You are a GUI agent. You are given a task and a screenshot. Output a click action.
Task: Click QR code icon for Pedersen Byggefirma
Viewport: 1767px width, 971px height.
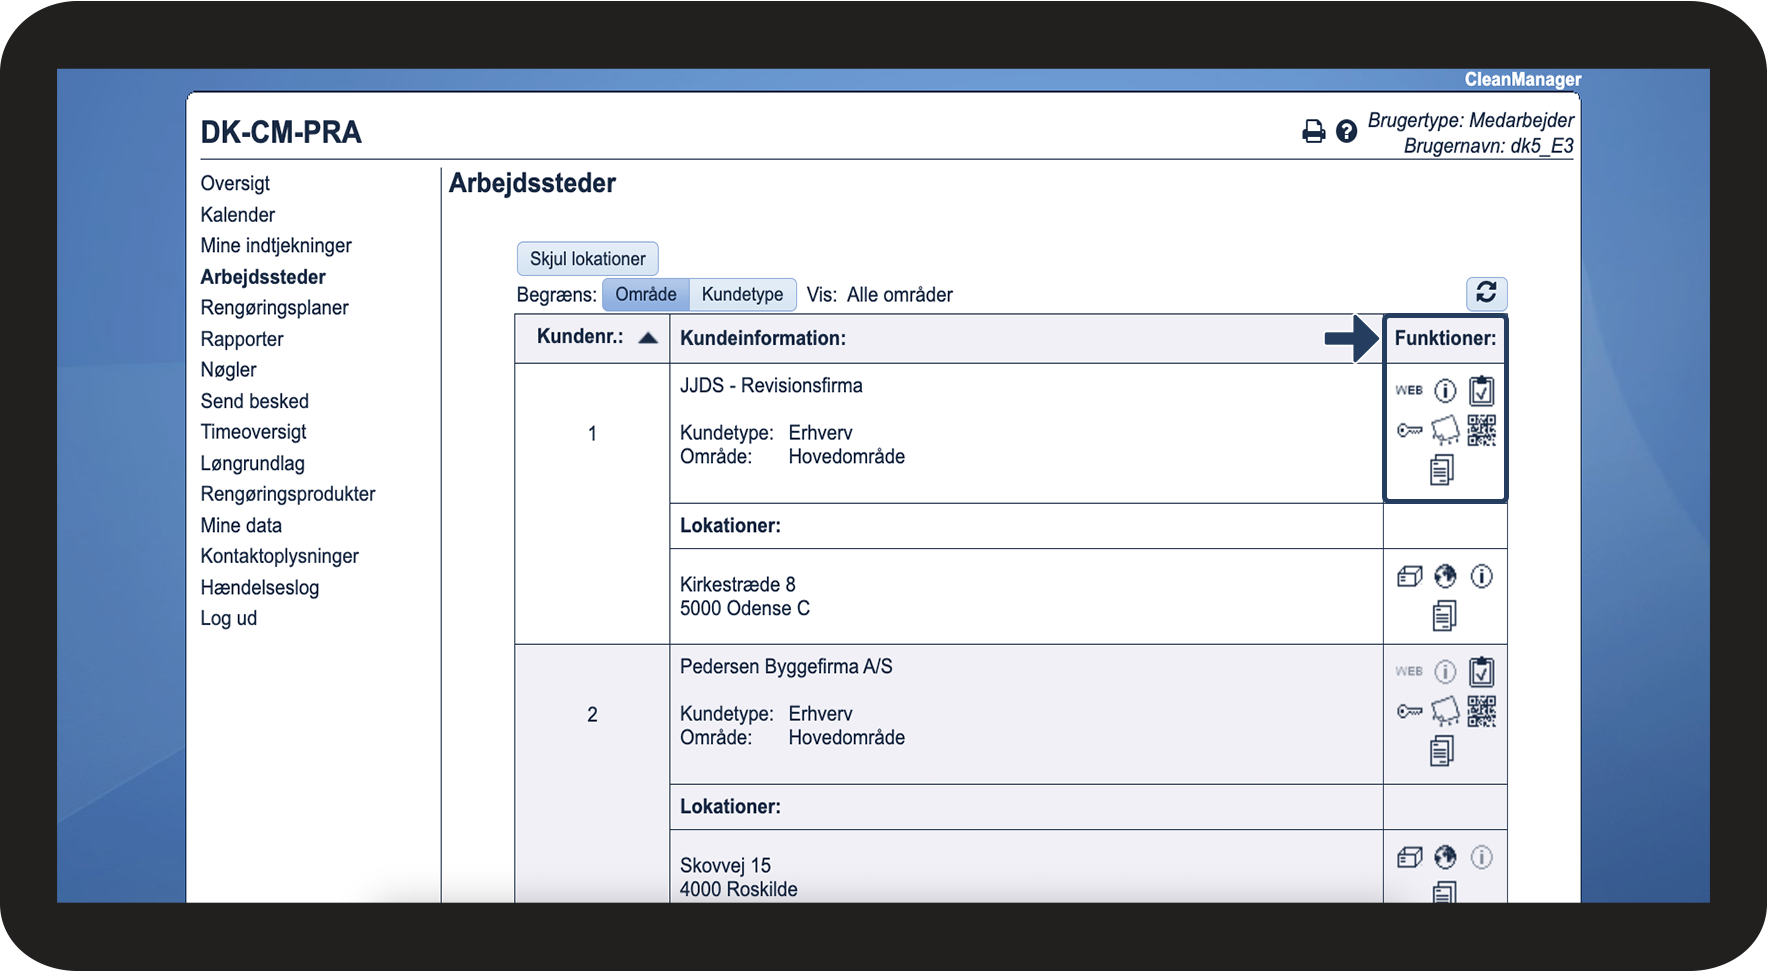[1481, 712]
